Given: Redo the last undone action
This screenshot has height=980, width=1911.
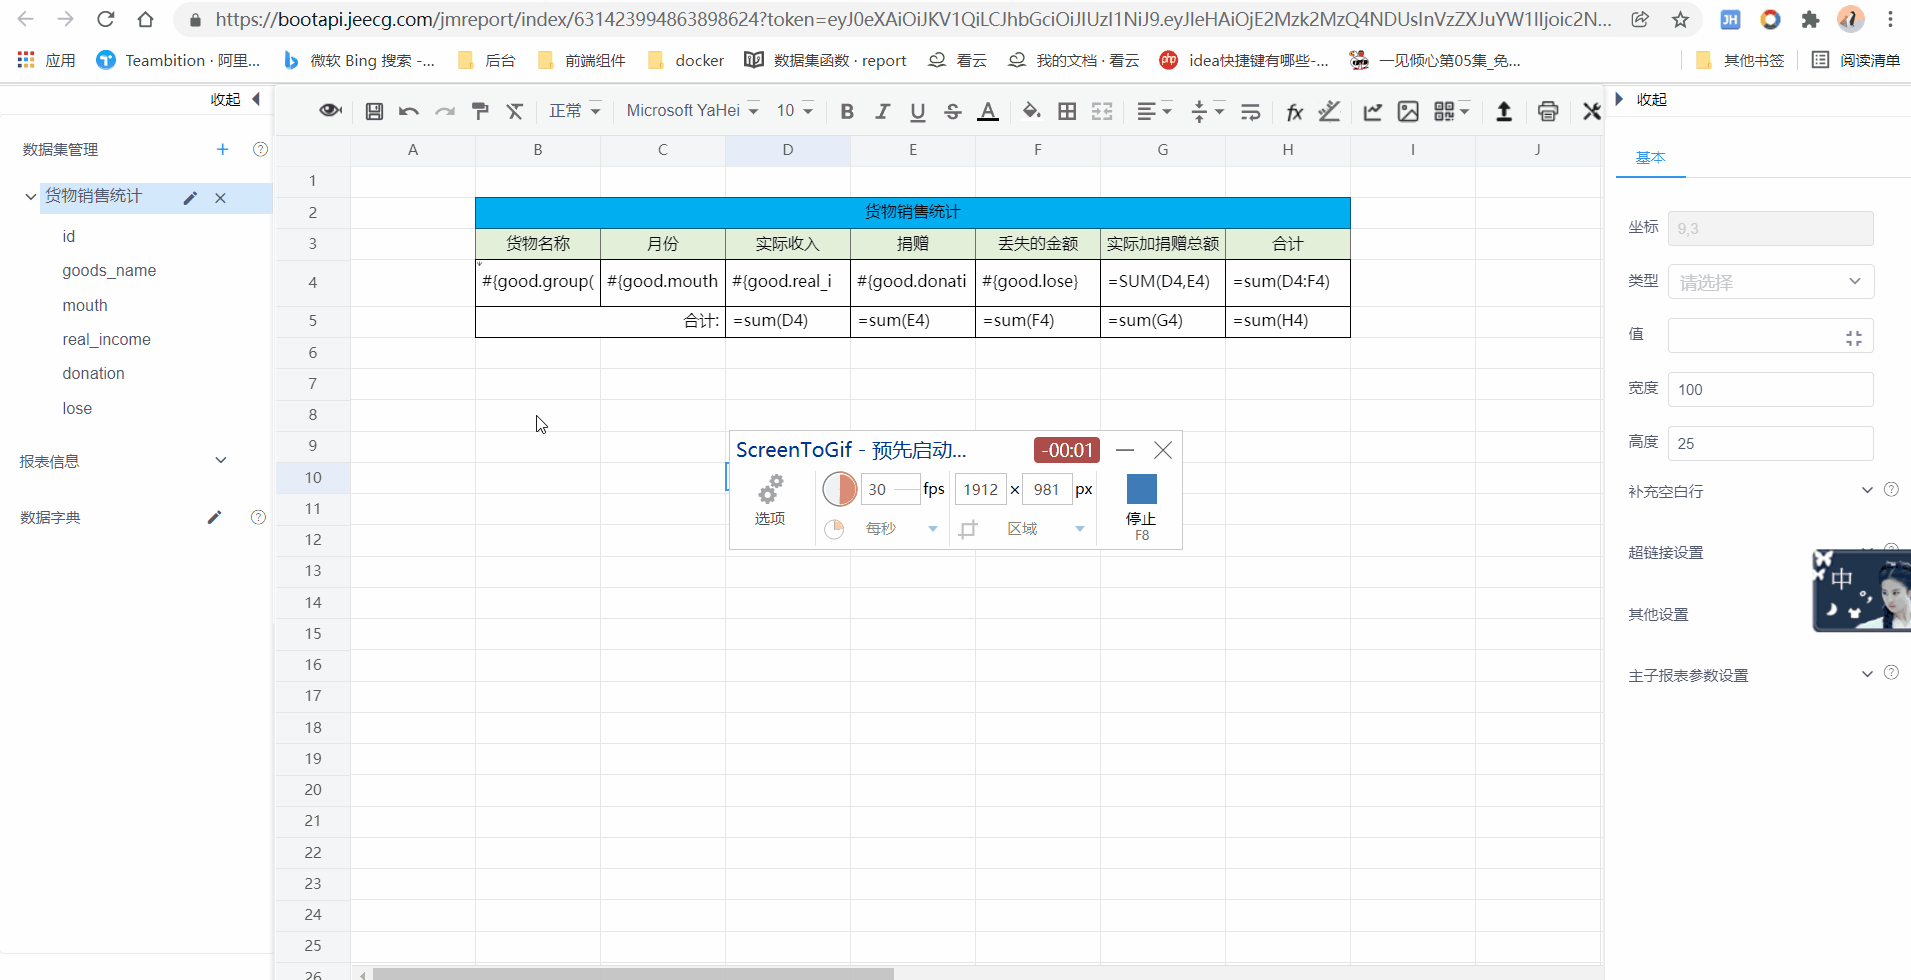Looking at the screenshot, I should coord(444,111).
